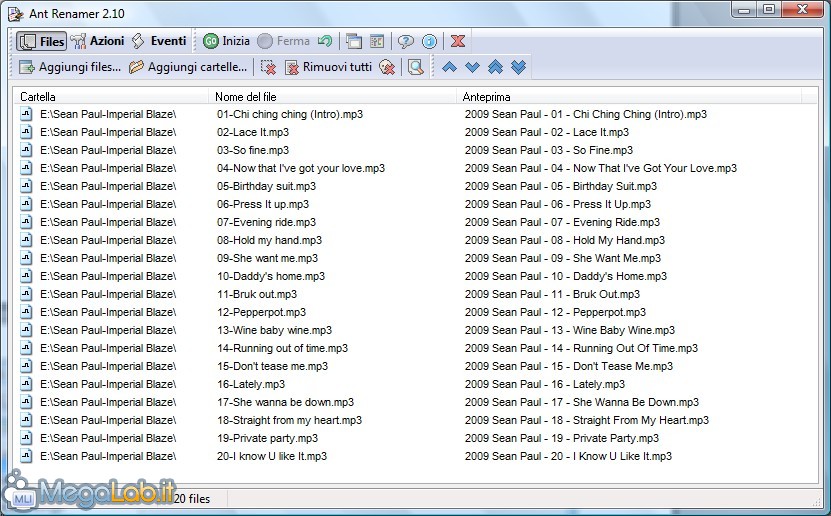
Task: Click preview '2009 Sean Paul - 20 - I Know U Like It.mp3'
Action: pyautogui.click(x=568, y=457)
